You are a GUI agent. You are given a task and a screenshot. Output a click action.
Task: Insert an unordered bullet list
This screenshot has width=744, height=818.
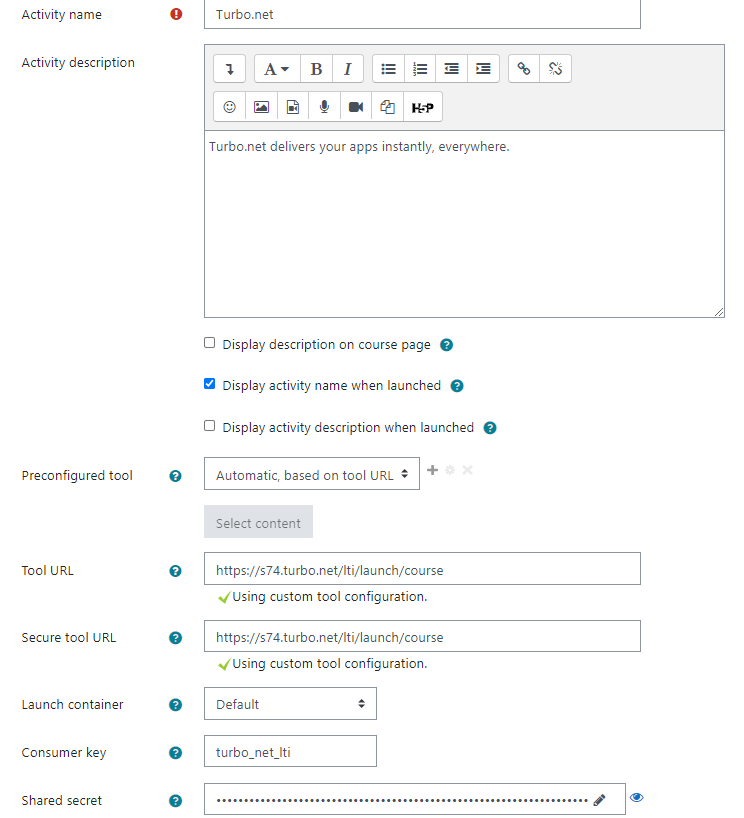click(388, 68)
